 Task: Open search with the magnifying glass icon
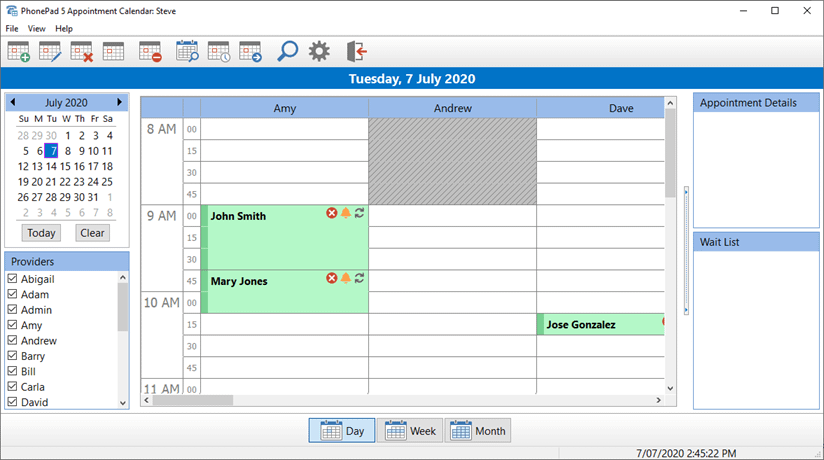(287, 52)
